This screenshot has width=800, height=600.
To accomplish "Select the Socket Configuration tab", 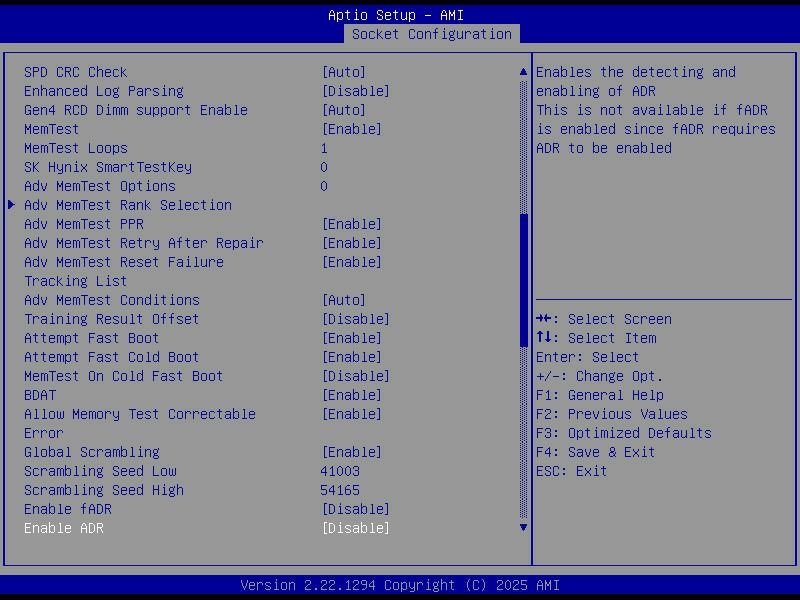I will pos(432,34).
